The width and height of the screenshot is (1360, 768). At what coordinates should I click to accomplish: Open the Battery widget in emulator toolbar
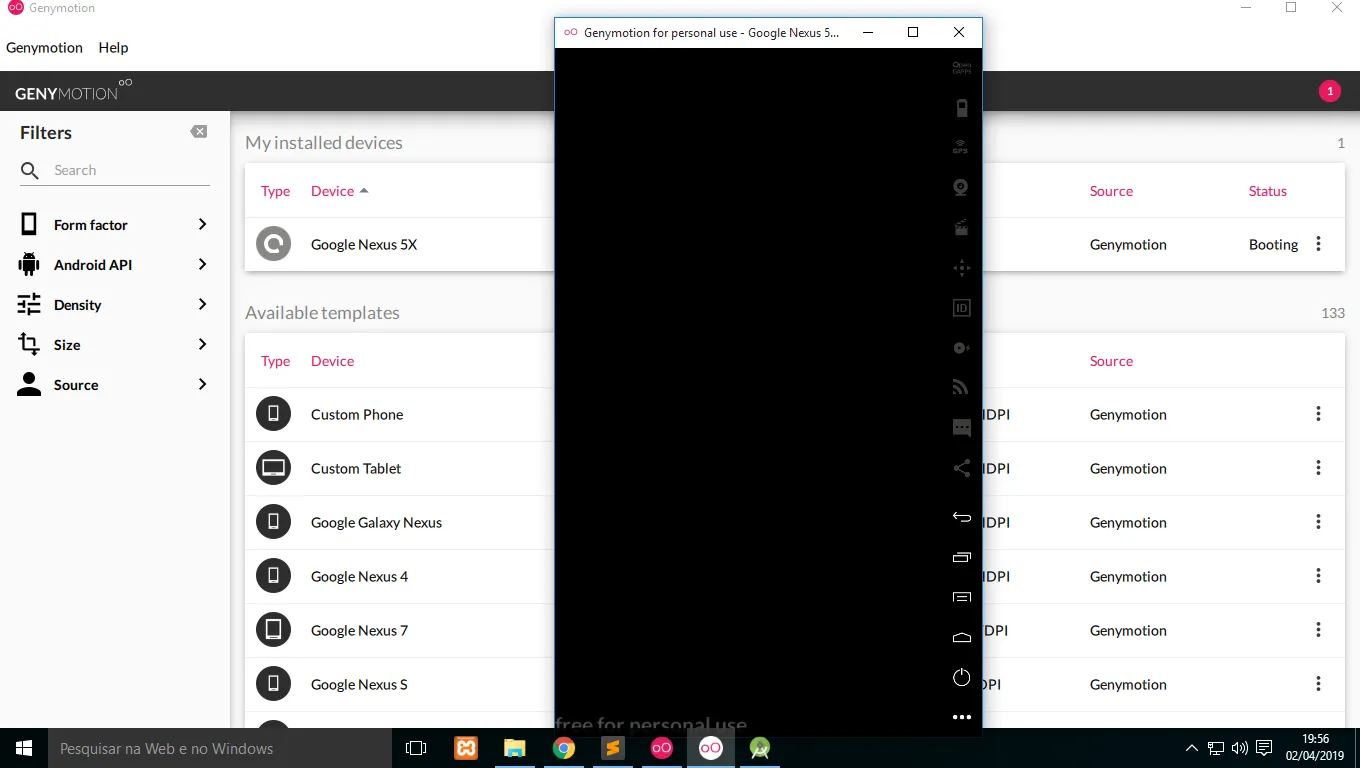click(x=962, y=108)
